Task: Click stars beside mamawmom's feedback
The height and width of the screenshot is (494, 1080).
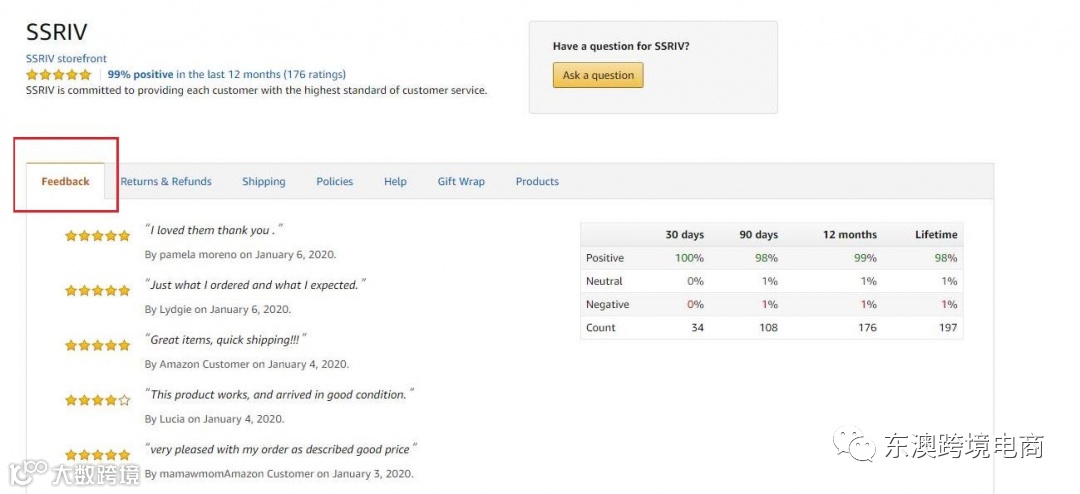Action: 97,455
